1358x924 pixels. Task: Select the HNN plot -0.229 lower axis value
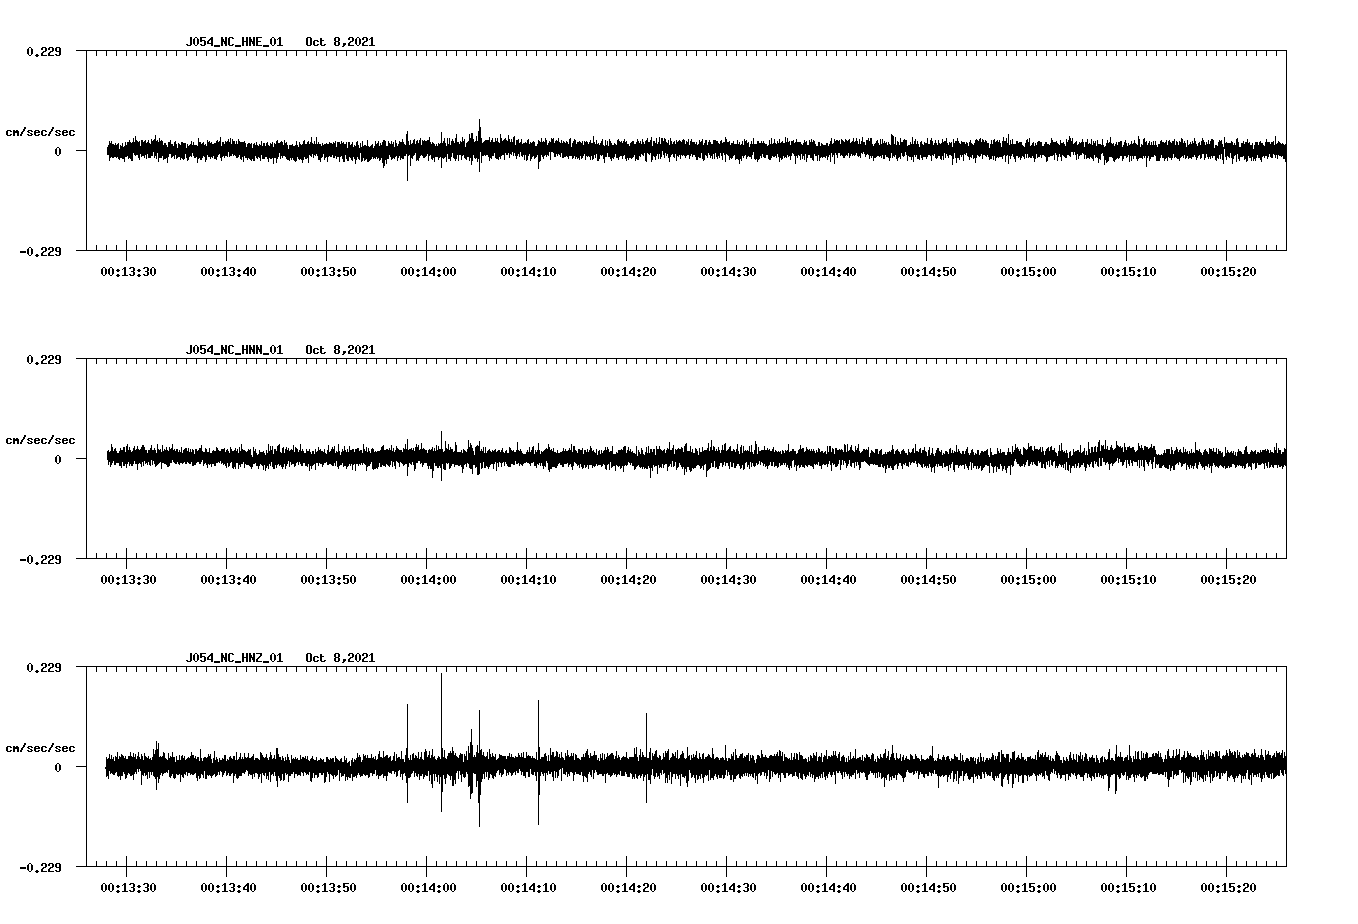pos(41,559)
